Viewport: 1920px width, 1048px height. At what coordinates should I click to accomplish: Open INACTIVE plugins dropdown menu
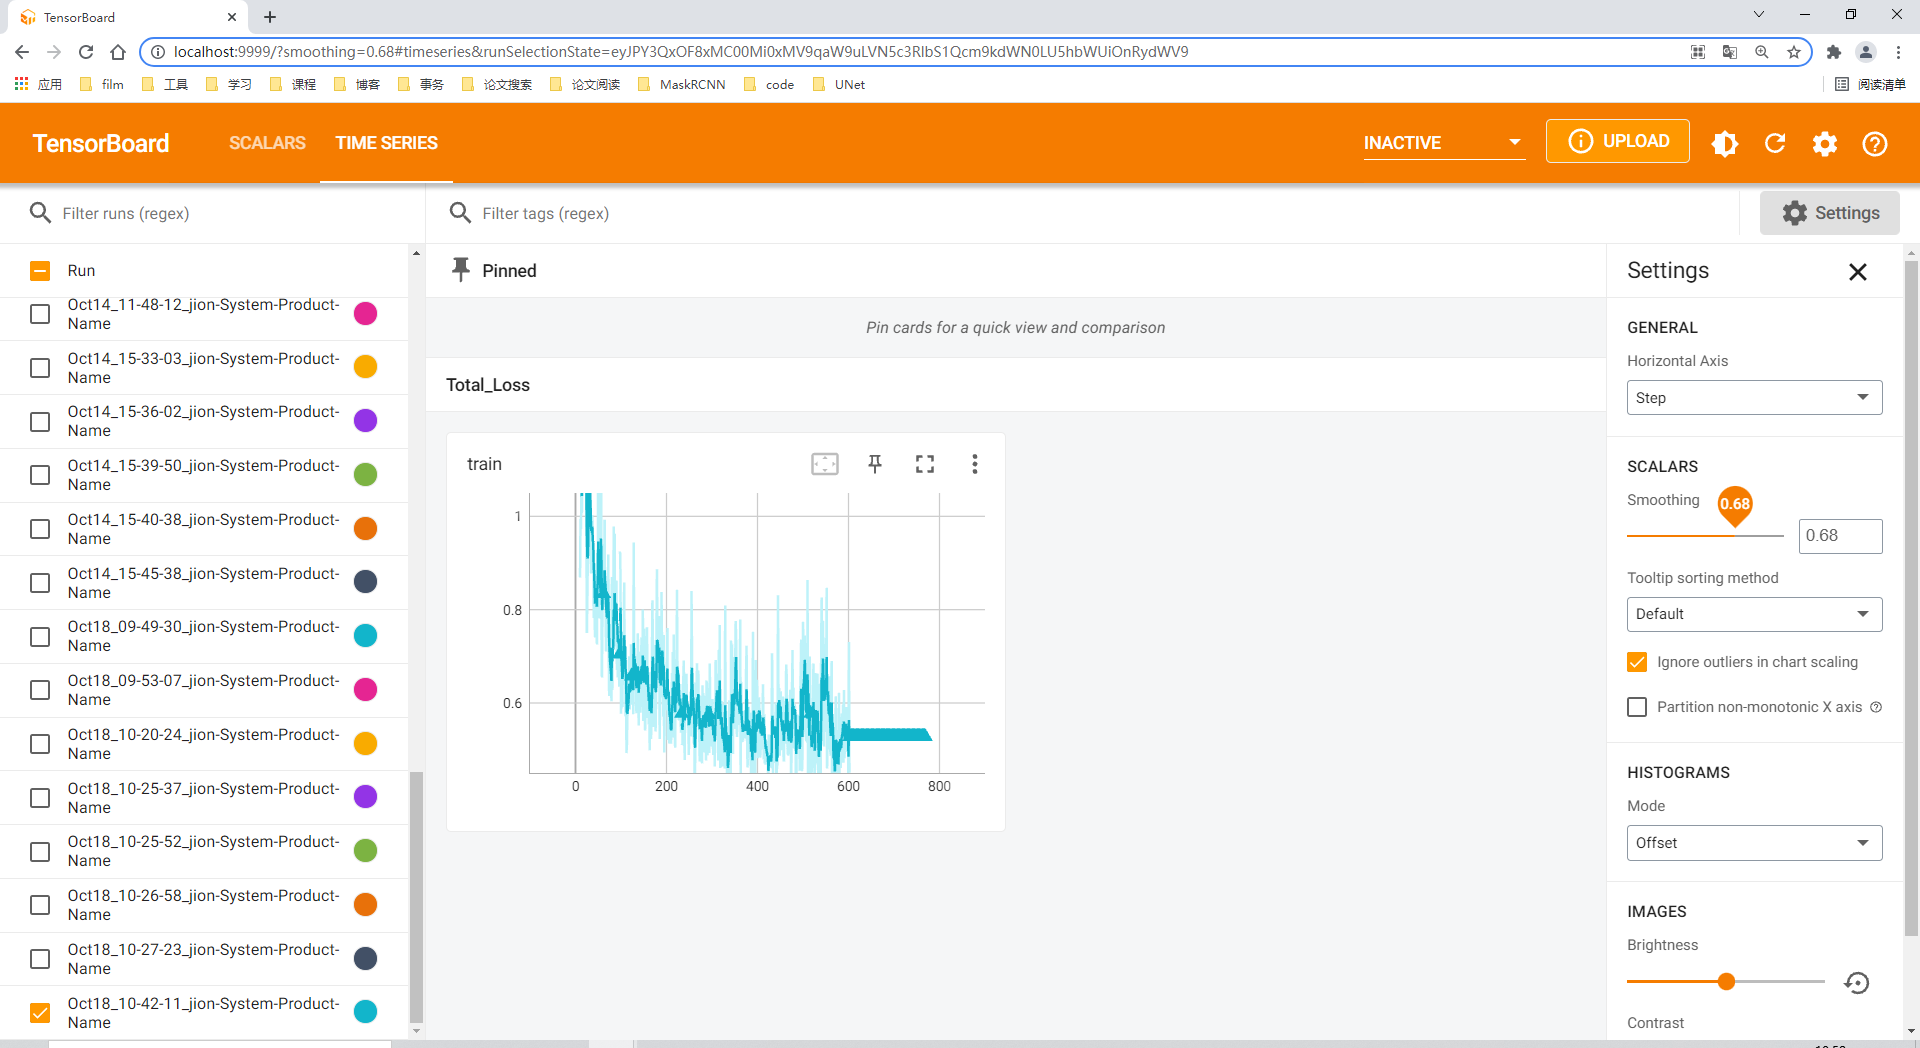tap(1443, 143)
